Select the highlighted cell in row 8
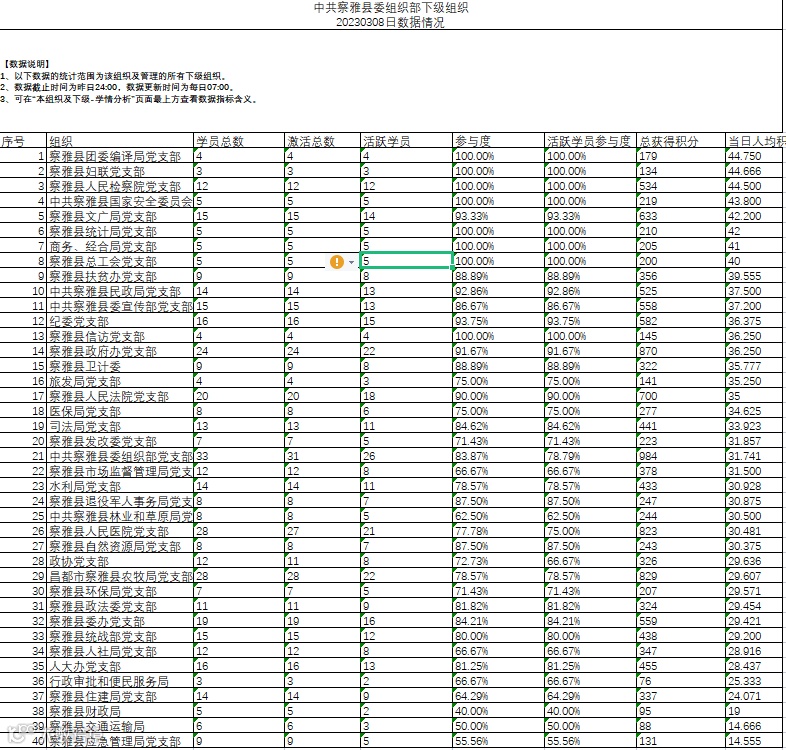 [407, 261]
